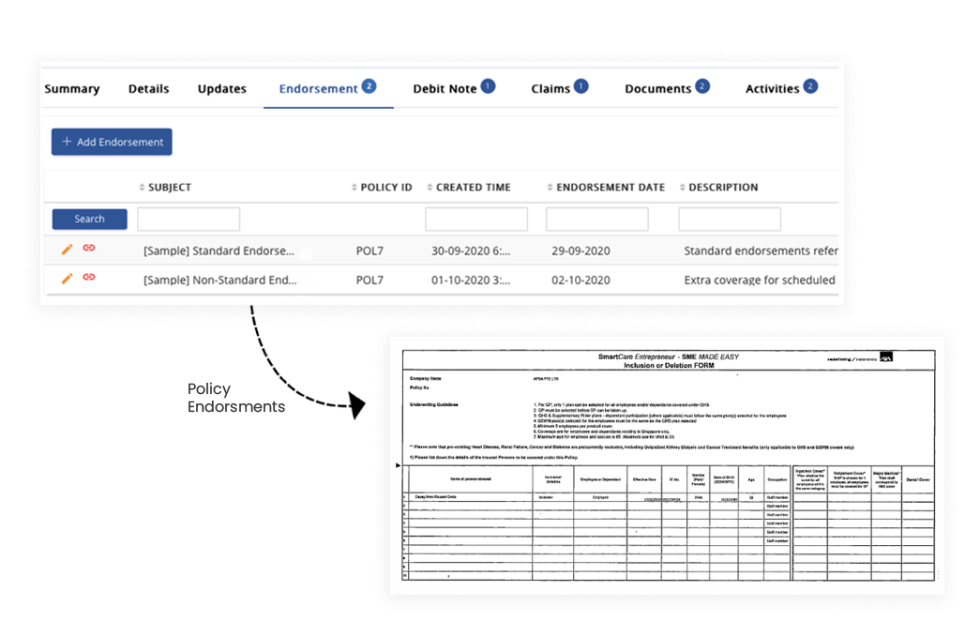Sort the table by Policy ID column

[354, 187]
